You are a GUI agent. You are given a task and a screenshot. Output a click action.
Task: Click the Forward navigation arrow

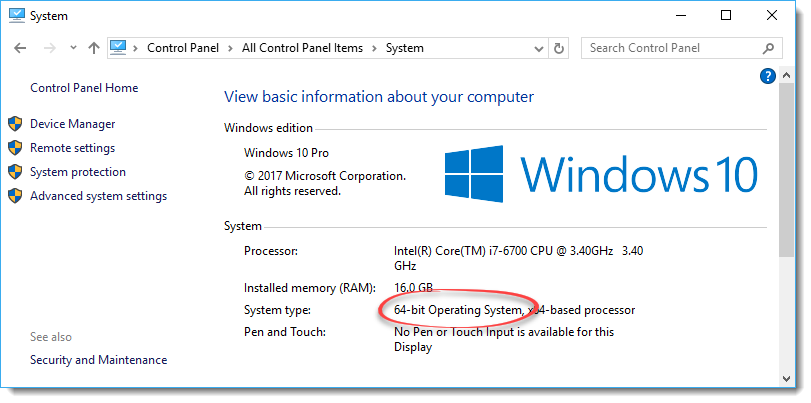tap(50, 48)
